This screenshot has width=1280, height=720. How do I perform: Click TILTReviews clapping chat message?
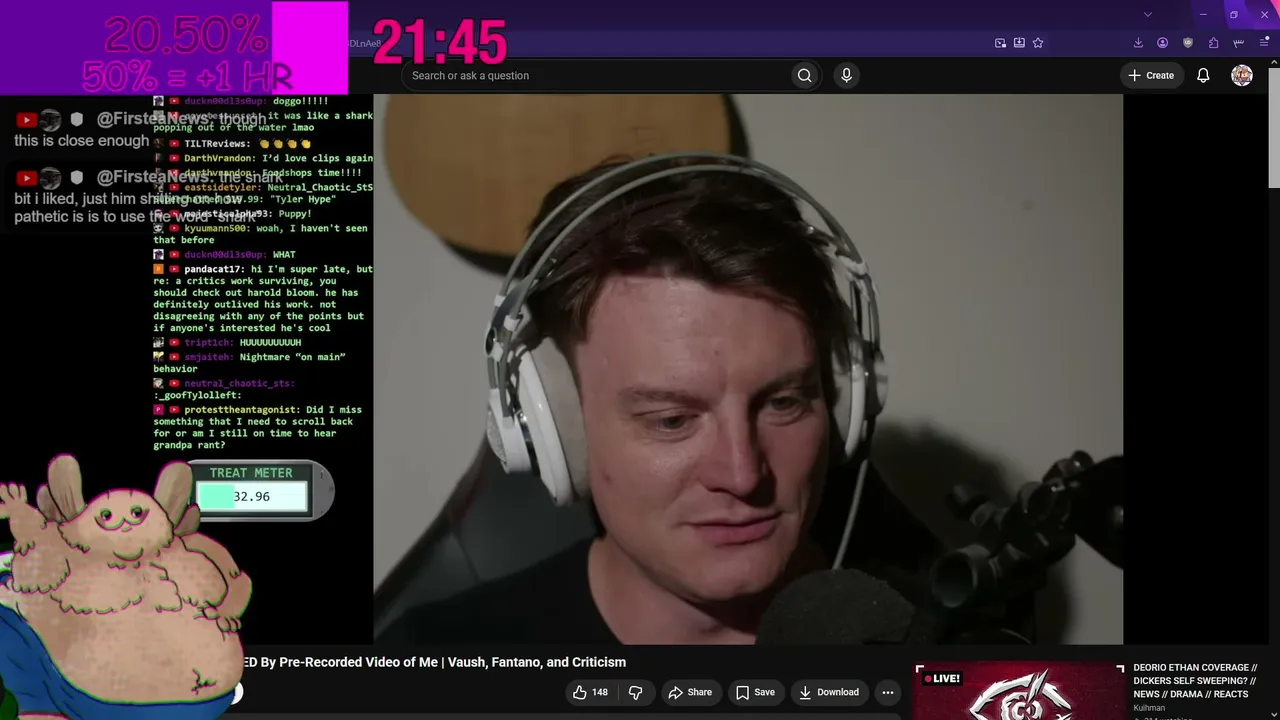(232, 144)
